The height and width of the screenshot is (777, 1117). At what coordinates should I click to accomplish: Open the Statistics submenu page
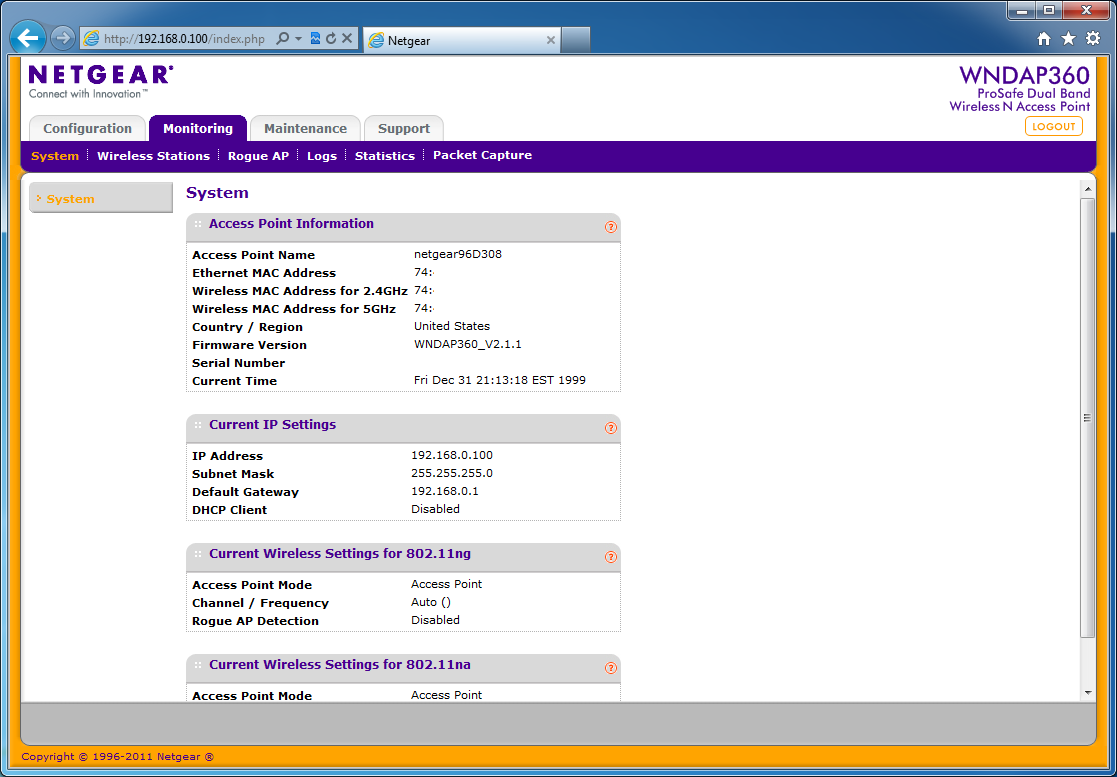click(385, 156)
